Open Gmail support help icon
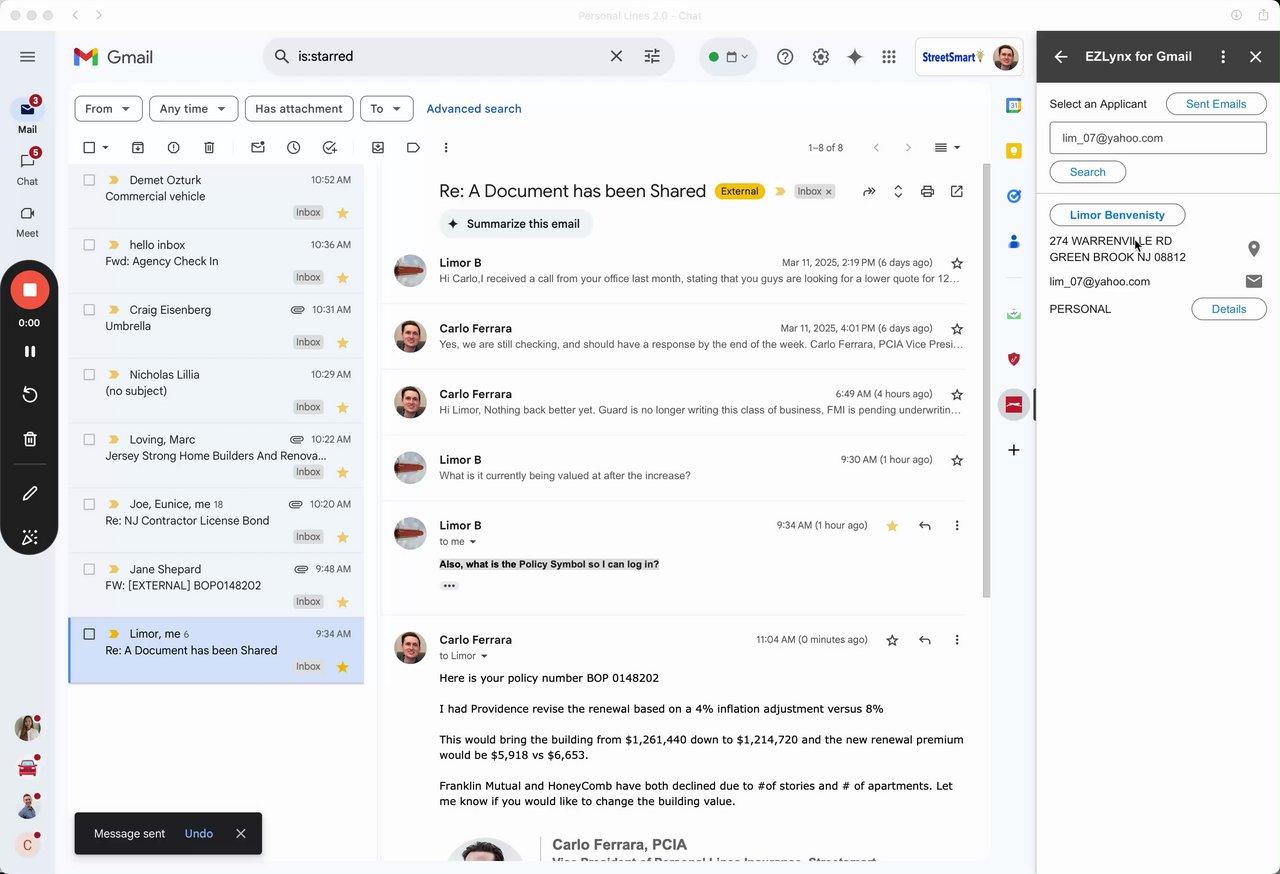This screenshot has height=874, width=1280. [x=785, y=57]
